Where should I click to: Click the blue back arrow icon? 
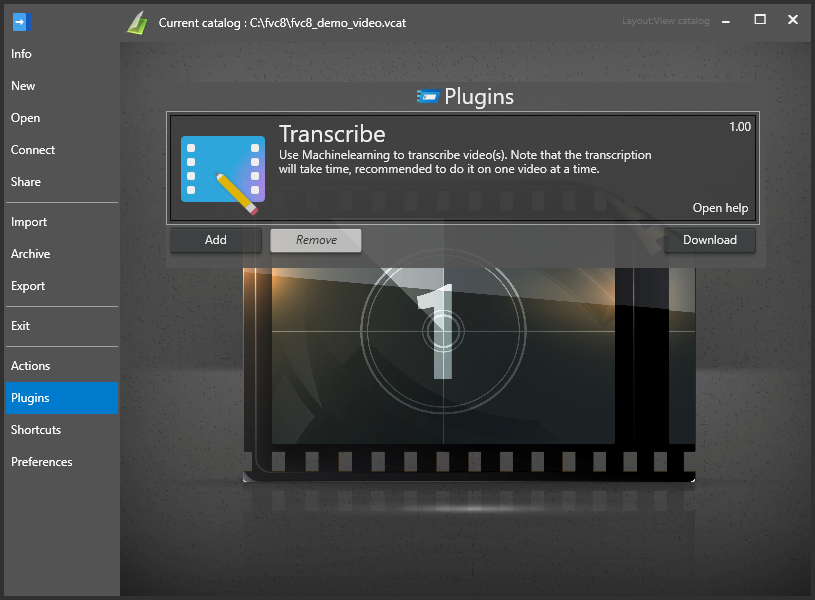coord(21,21)
